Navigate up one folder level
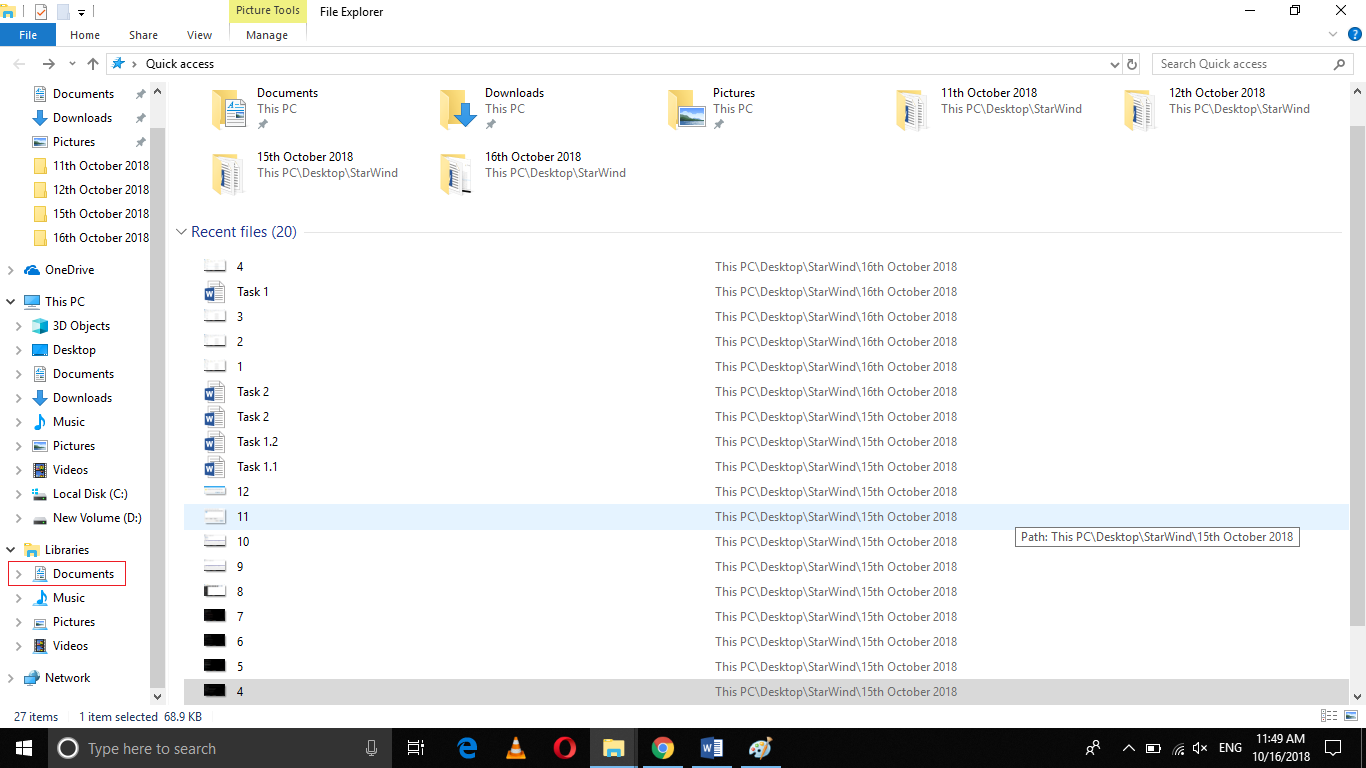 click(92, 63)
